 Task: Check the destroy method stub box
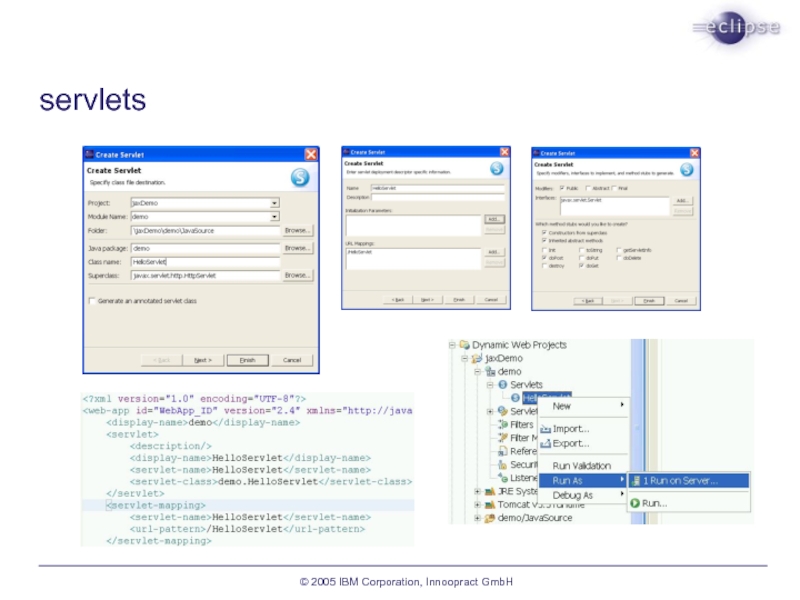tap(544, 266)
